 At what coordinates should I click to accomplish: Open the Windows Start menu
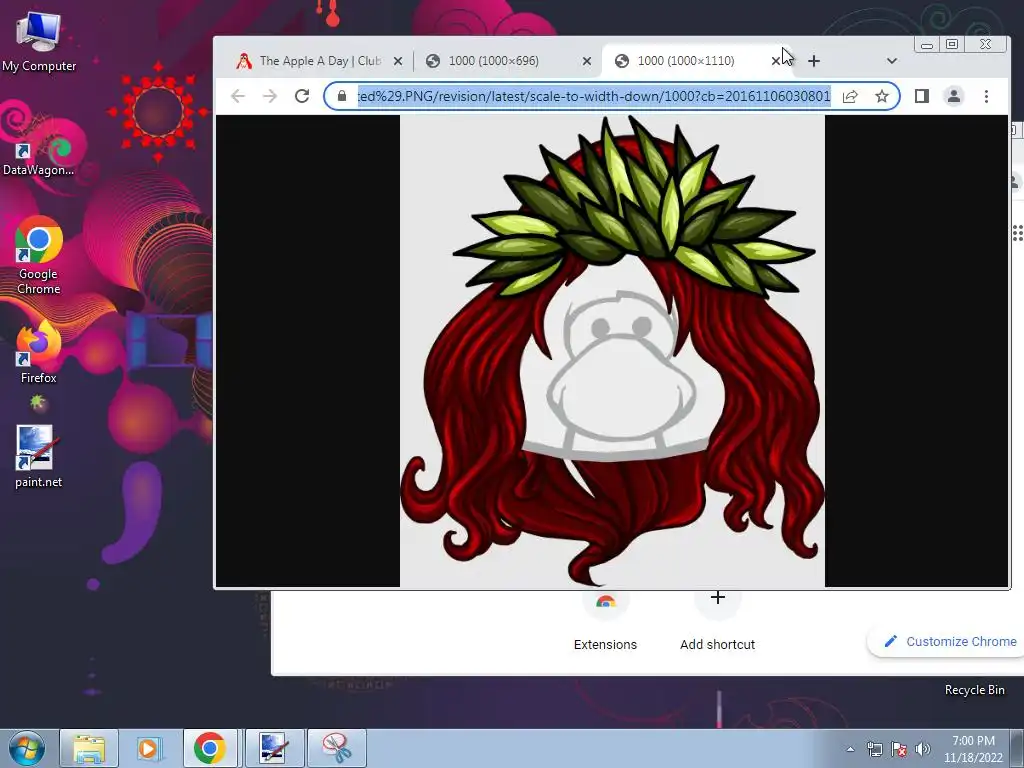point(27,748)
